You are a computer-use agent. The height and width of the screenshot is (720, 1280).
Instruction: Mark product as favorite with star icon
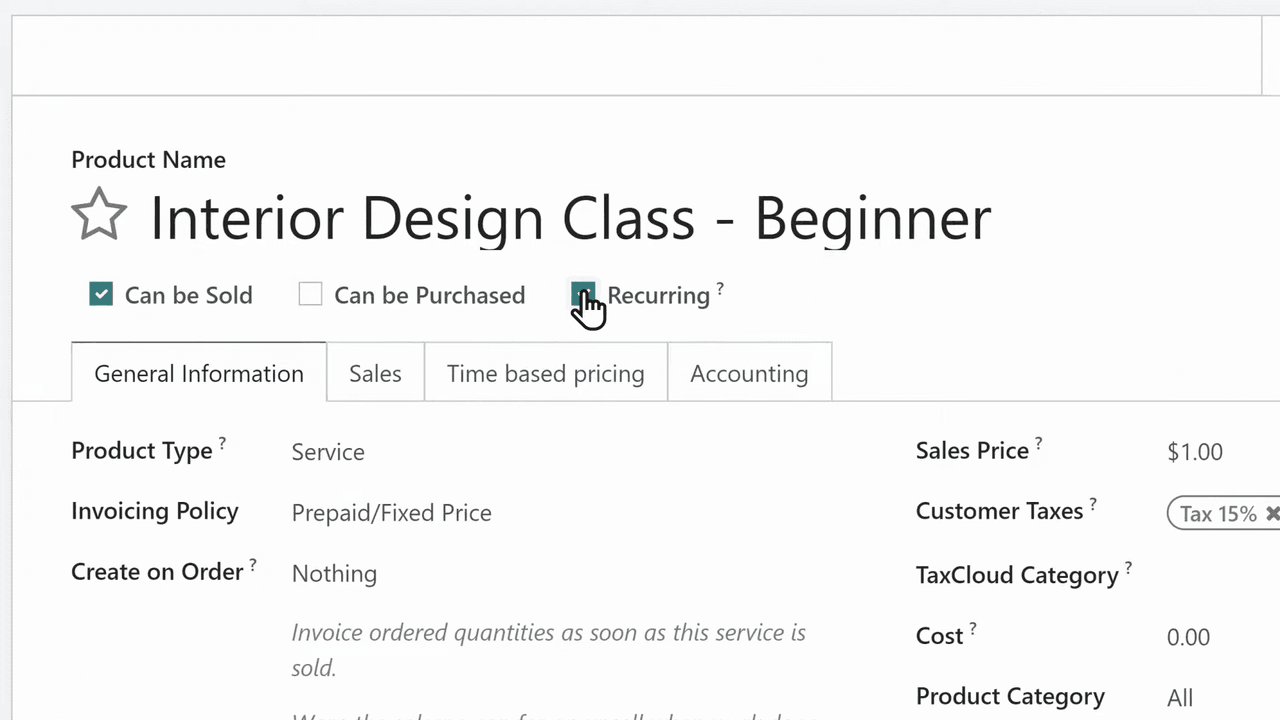point(99,215)
